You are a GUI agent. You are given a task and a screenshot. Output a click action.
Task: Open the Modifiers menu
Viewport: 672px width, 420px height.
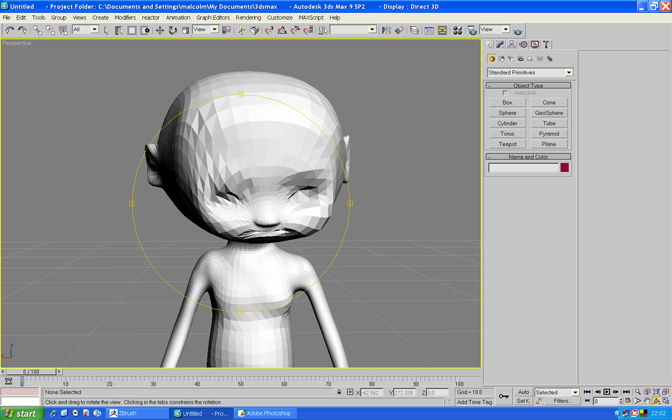coord(125,17)
